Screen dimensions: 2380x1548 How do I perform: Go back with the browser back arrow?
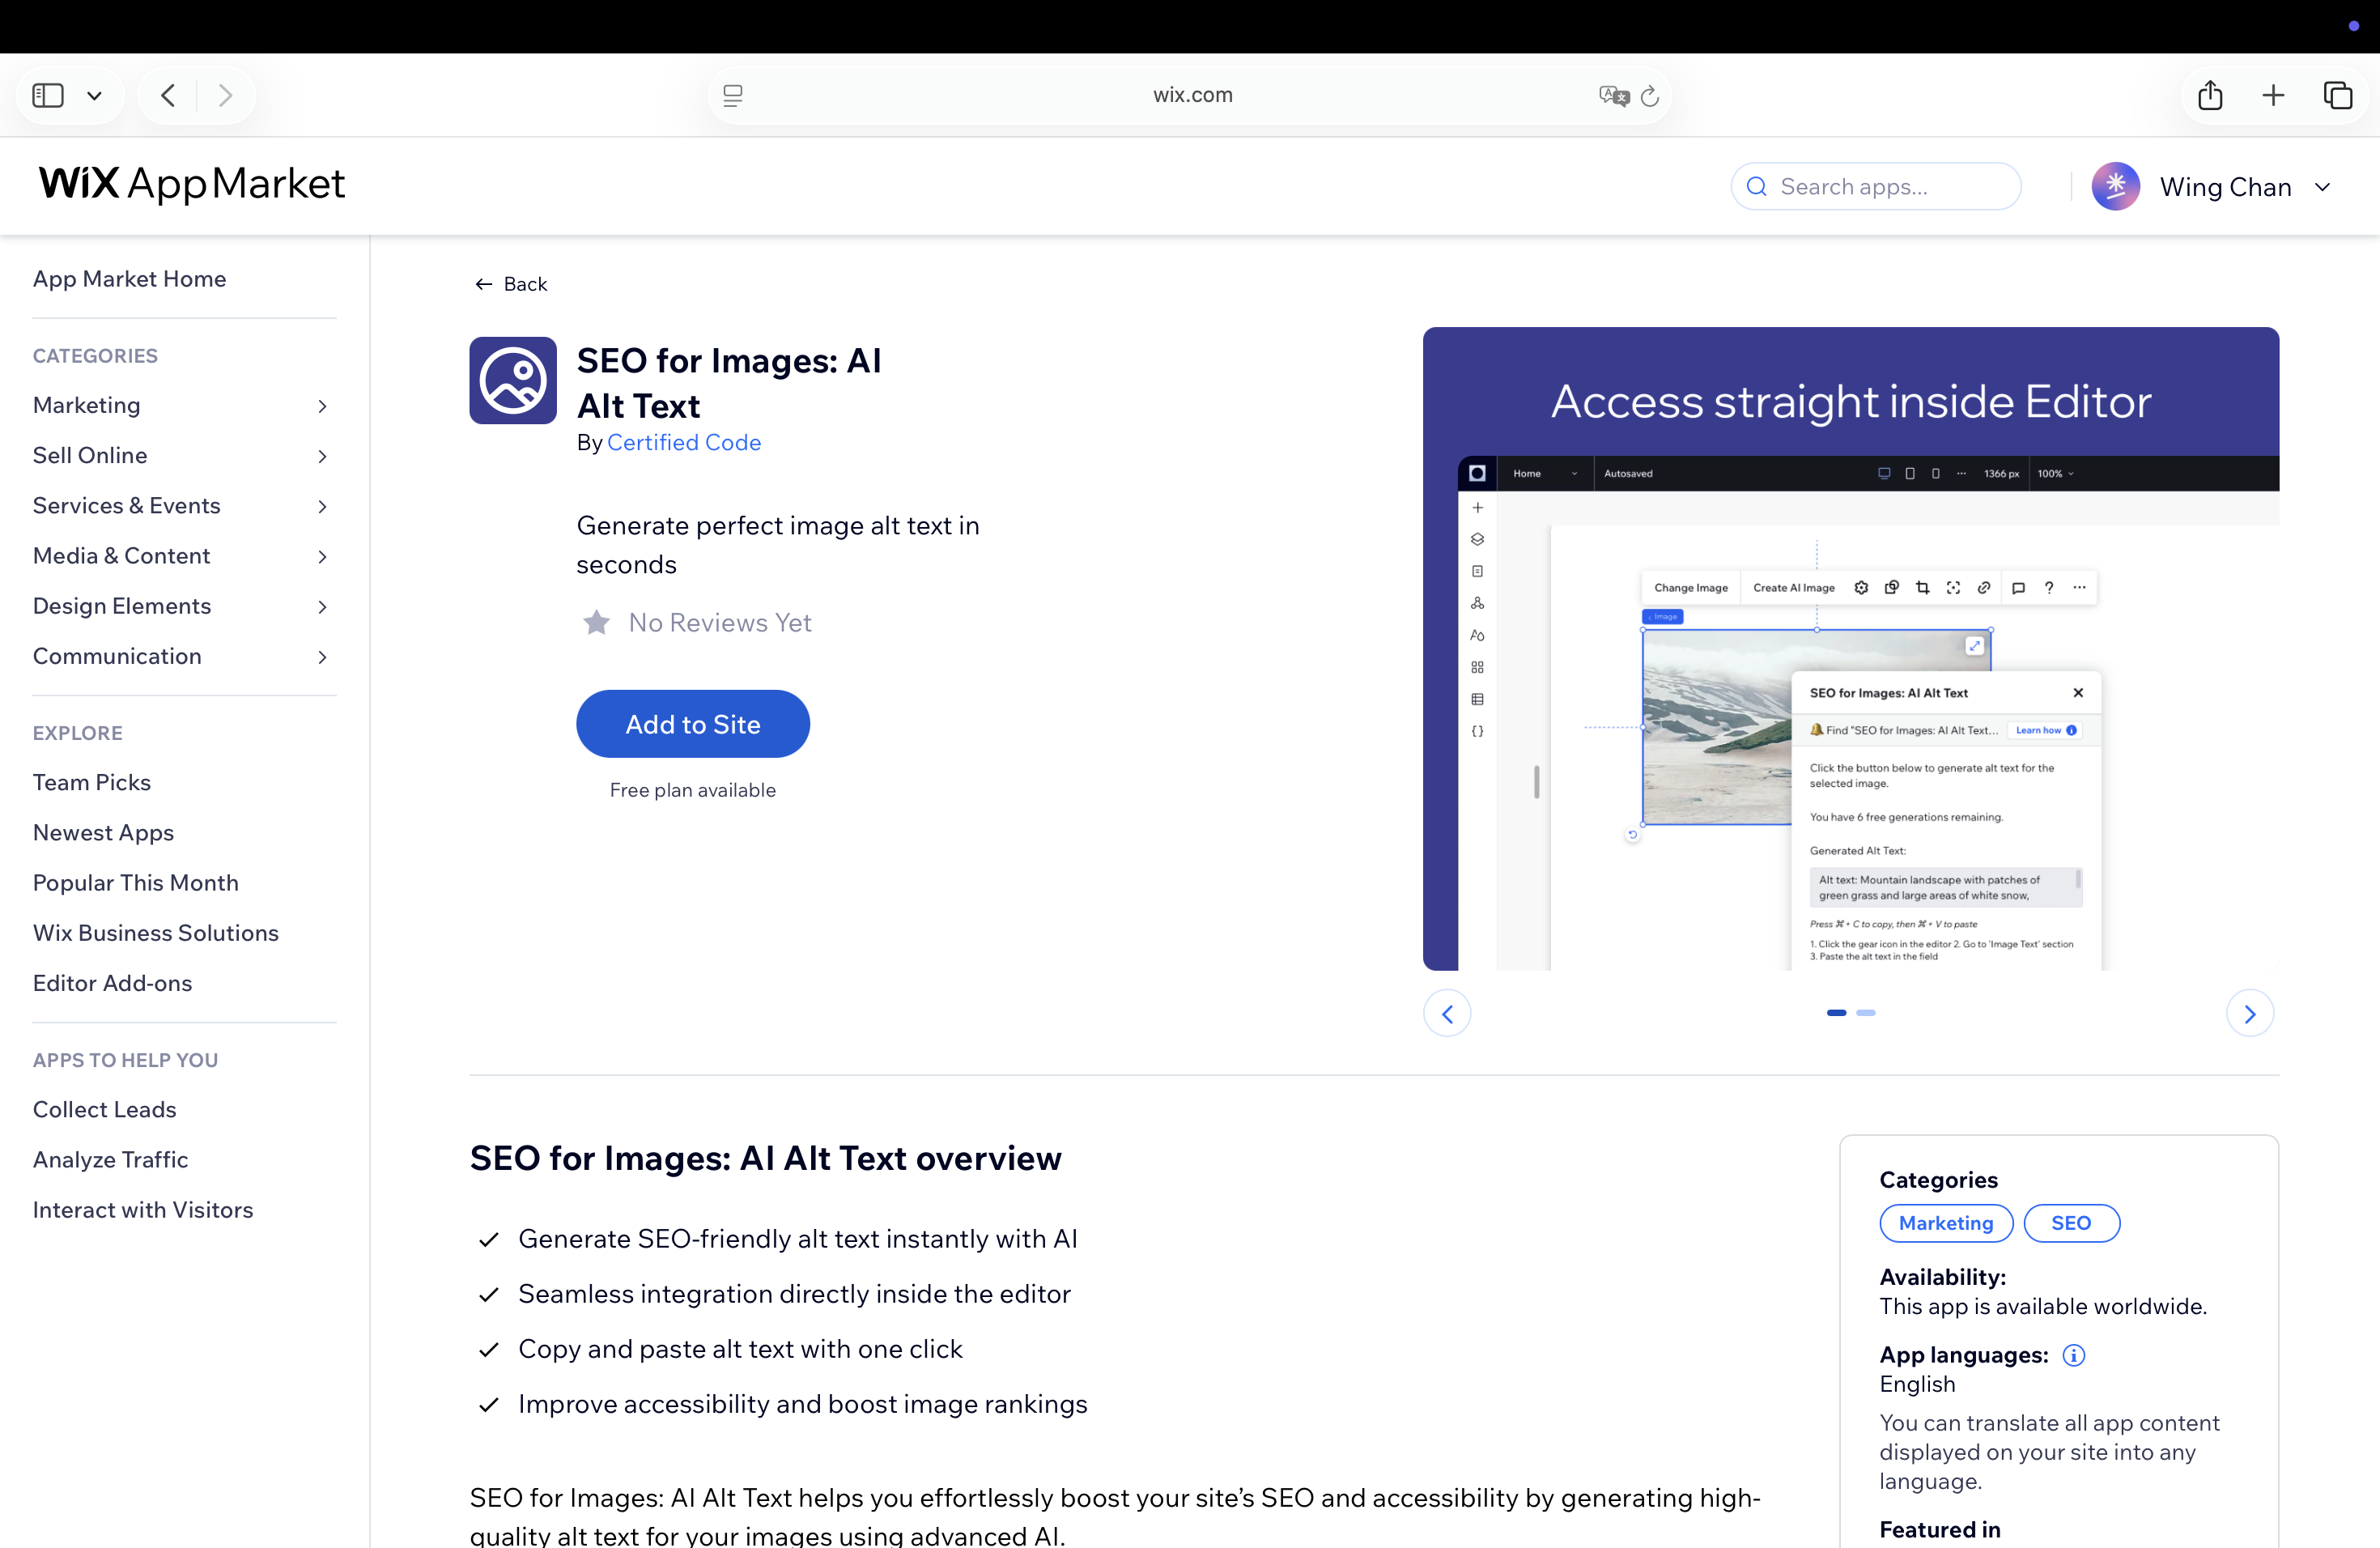click(168, 95)
